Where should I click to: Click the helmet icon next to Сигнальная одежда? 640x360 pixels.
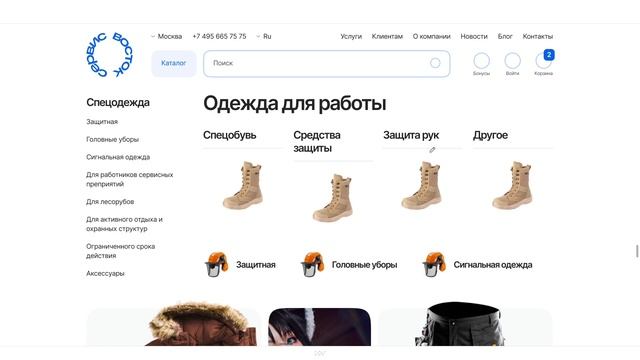pos(434,264)
